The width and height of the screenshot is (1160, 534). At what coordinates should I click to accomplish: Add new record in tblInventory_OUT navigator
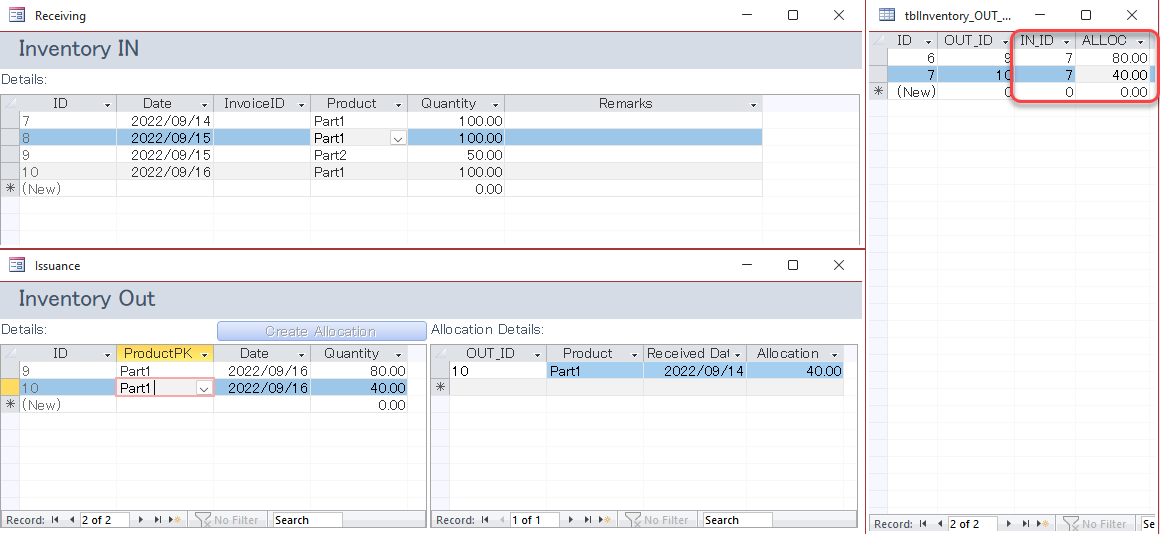click(x=1043, y=524)
